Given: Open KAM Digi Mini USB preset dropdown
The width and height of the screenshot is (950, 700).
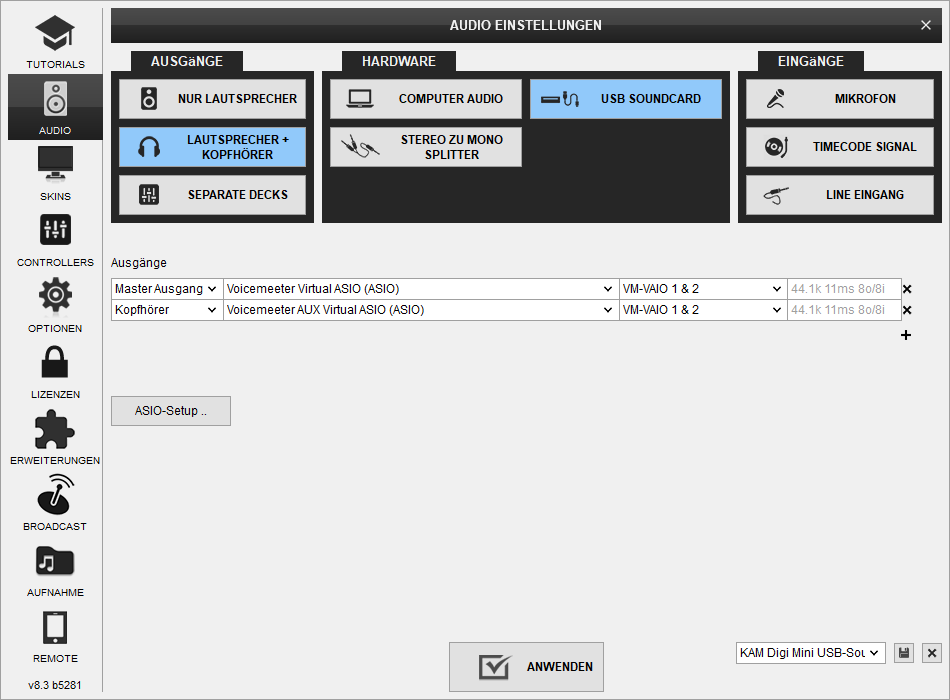Looking at the screenshot, I should coord(810,653).
